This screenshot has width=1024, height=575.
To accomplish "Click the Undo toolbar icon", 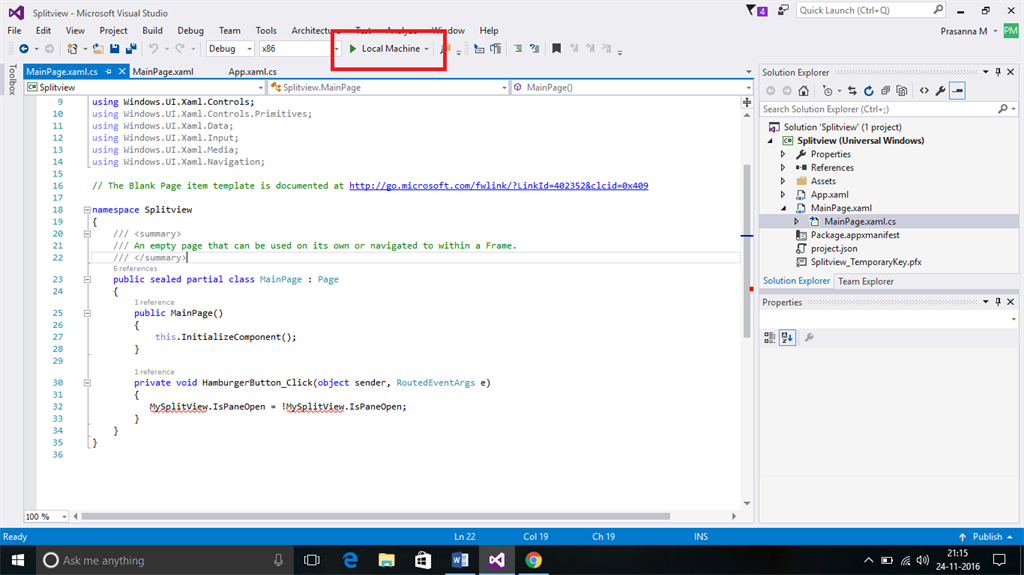I will tap(154, 48).
